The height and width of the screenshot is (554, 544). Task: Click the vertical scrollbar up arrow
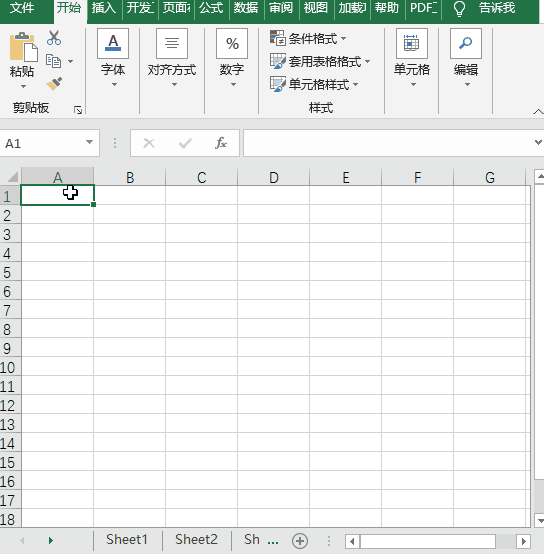tap(540, 176)
